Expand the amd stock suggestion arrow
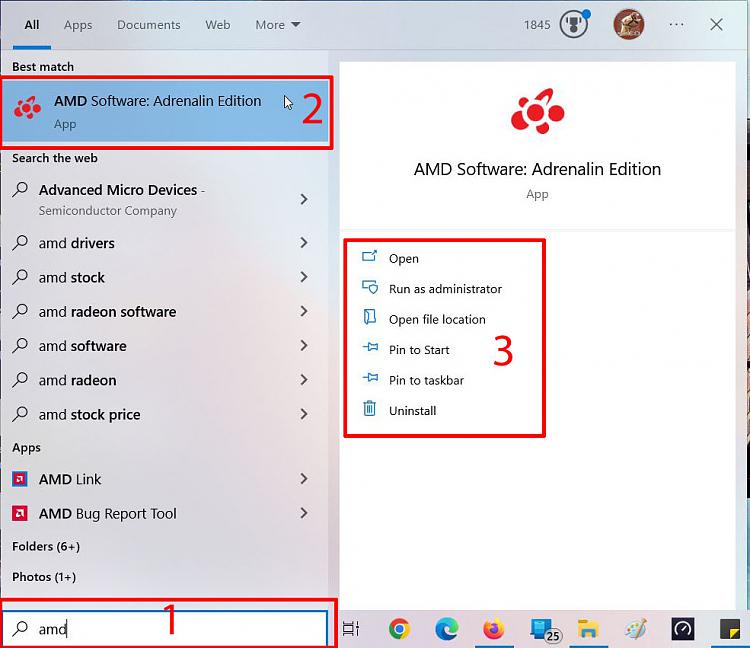Image resolution: width=750 pixels, height=648 pixels. click(304, 277)
